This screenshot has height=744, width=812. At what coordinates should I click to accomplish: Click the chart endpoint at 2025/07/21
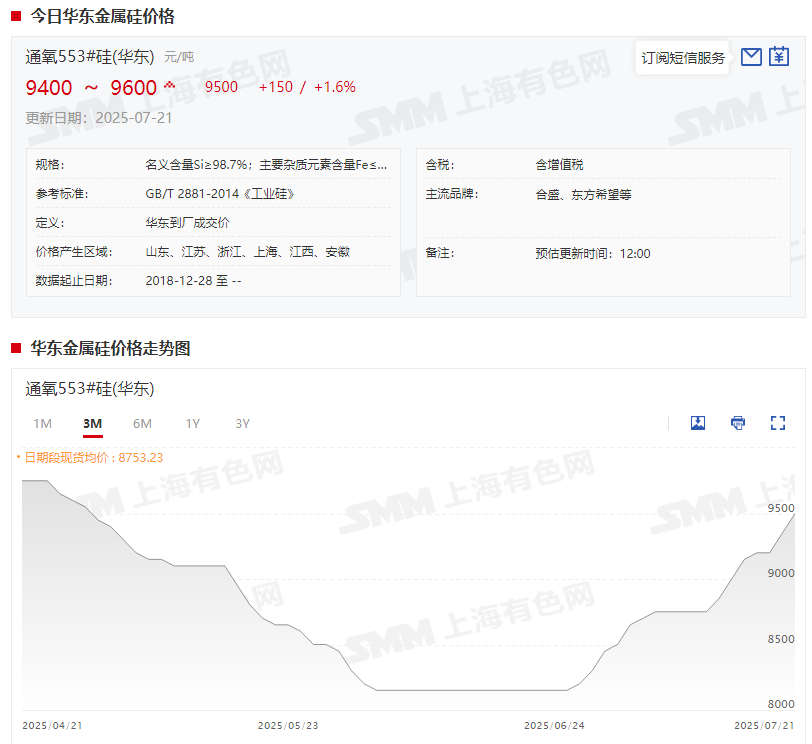(x=794, y=515)
